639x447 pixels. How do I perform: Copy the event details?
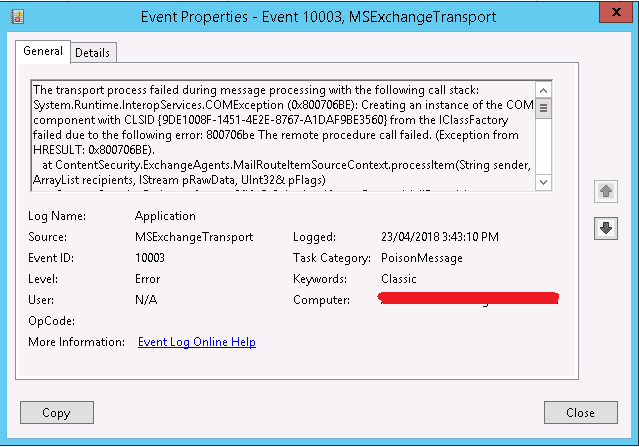[x=57, y=413]
